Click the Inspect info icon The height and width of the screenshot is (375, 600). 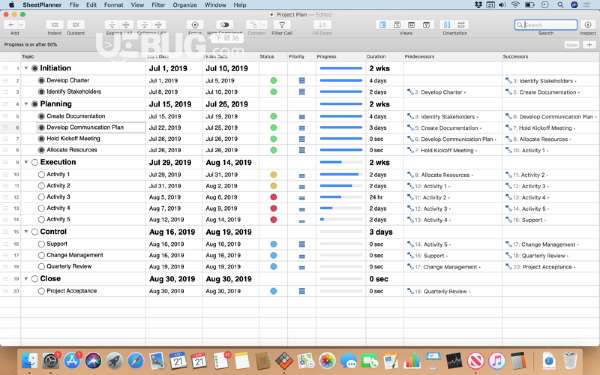tap(588, 25)
